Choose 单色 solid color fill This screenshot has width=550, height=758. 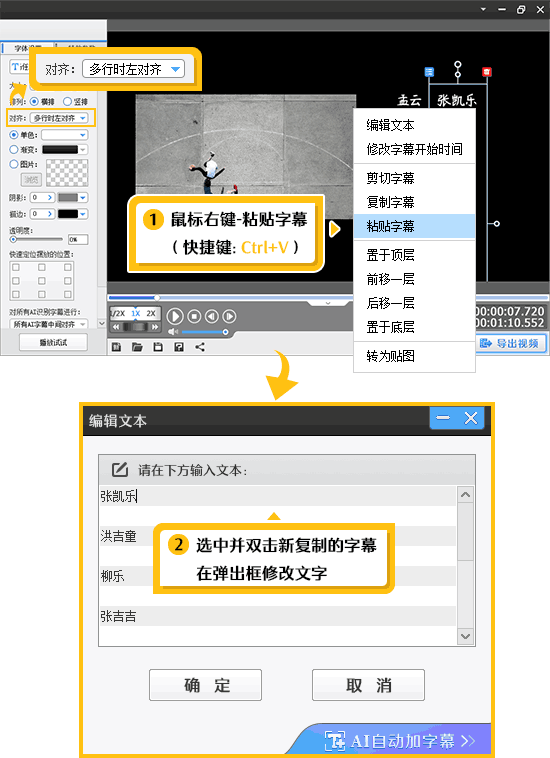click(14, 135)
